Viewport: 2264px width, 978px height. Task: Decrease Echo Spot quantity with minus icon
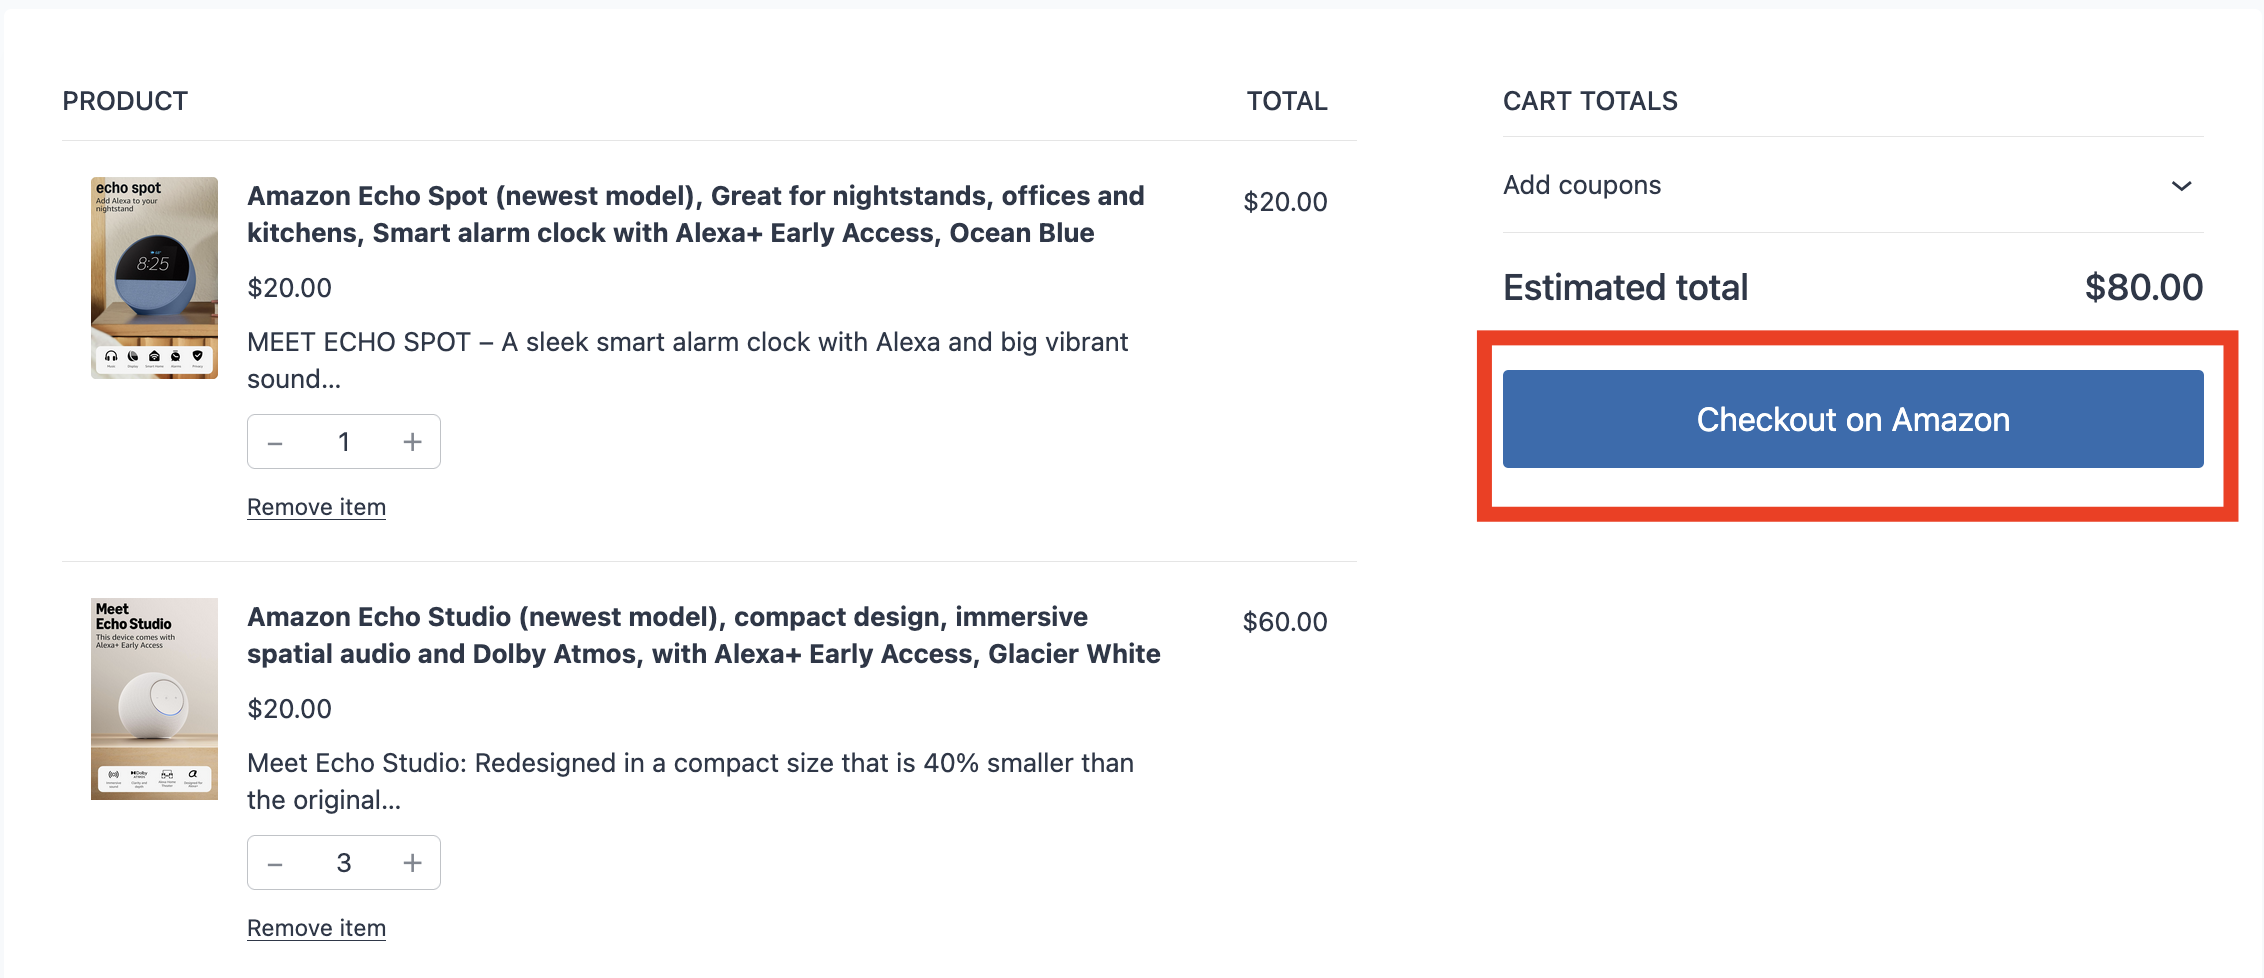(276, 442)
